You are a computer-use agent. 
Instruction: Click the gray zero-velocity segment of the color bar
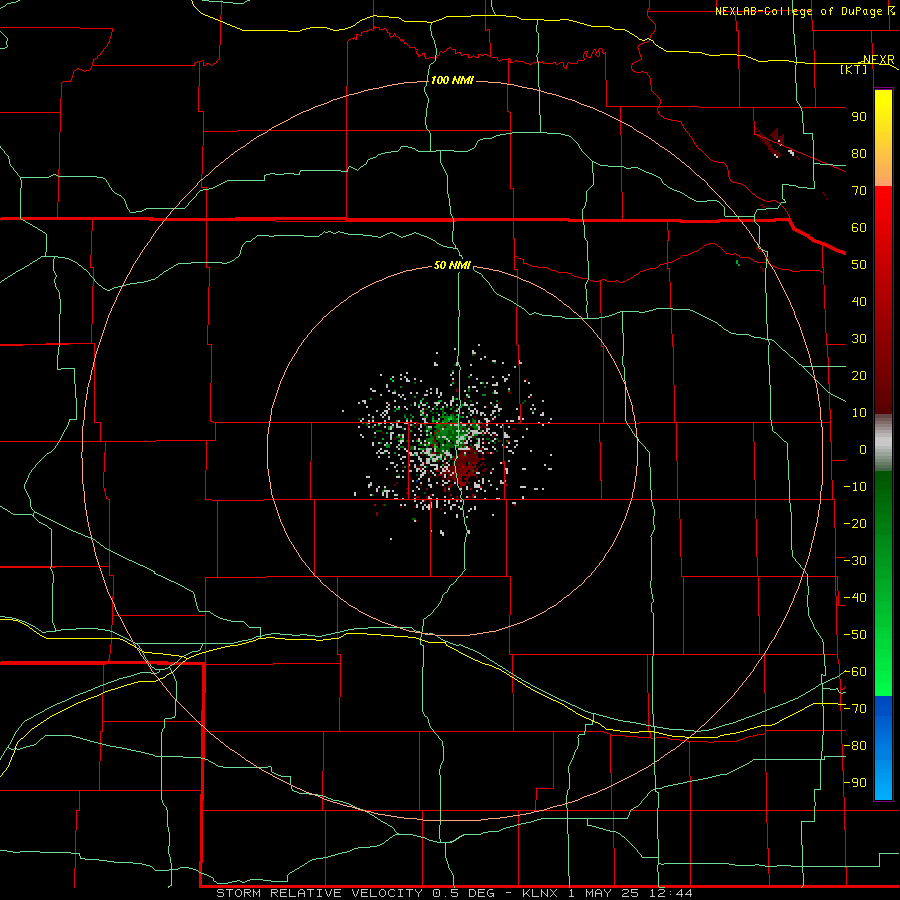pos(883,443)
